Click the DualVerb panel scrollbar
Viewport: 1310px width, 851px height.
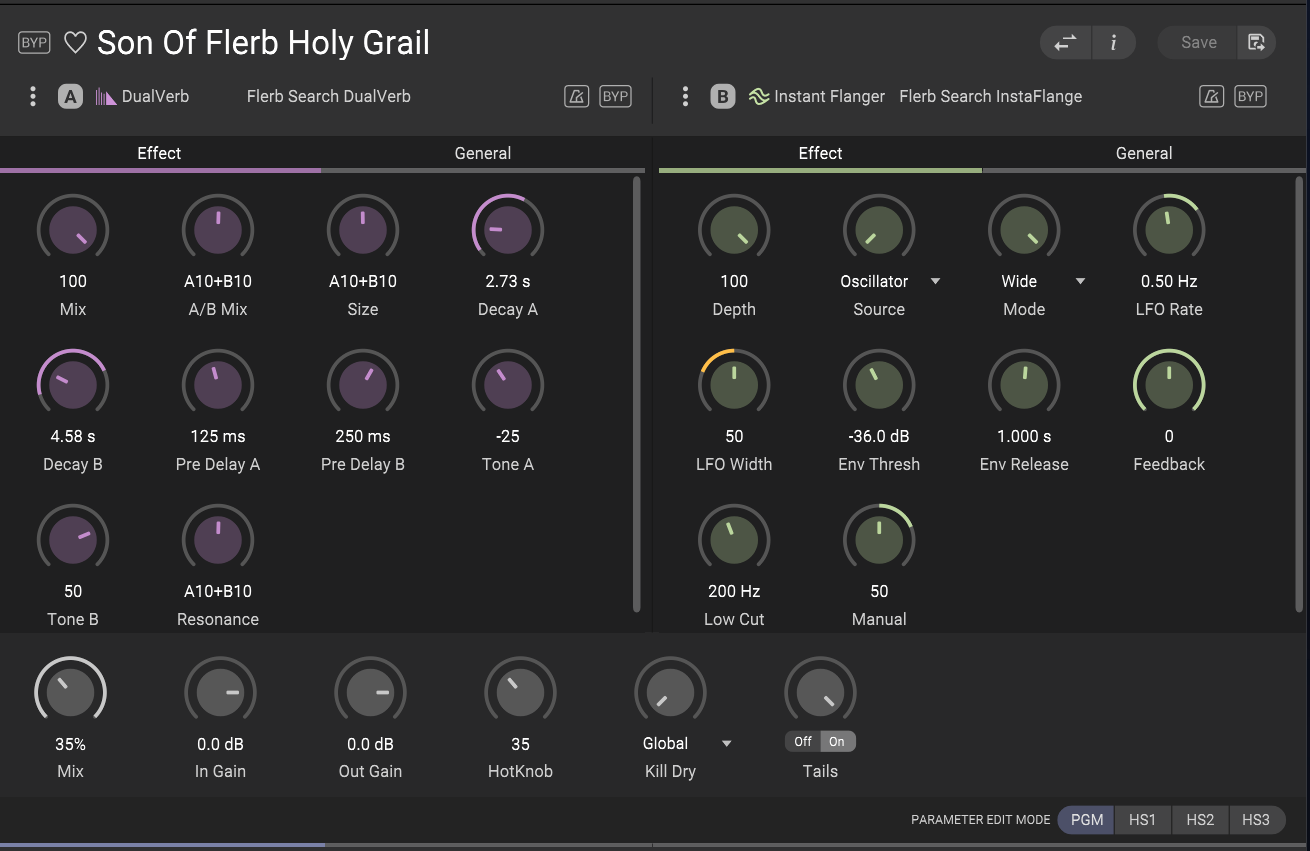[637, 395]
